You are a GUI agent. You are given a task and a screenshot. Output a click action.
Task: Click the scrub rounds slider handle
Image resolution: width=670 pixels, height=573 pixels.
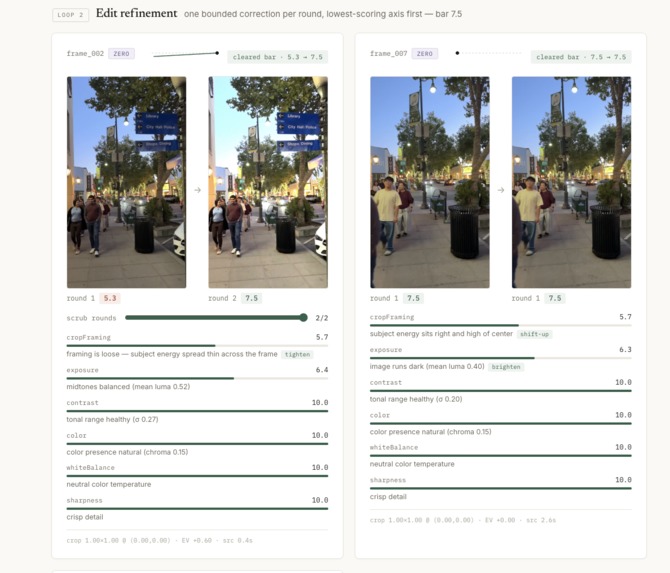(x=303, y=317)
